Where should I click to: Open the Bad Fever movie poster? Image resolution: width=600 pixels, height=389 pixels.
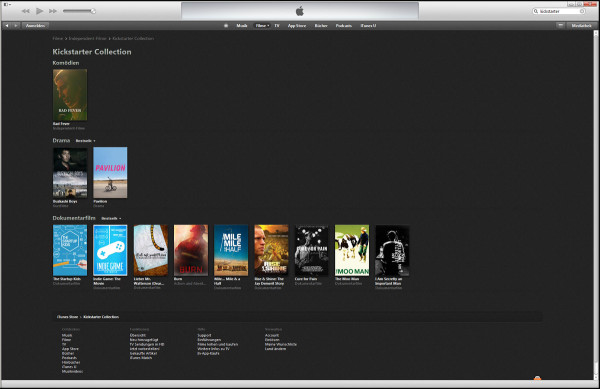coord(70,95)
